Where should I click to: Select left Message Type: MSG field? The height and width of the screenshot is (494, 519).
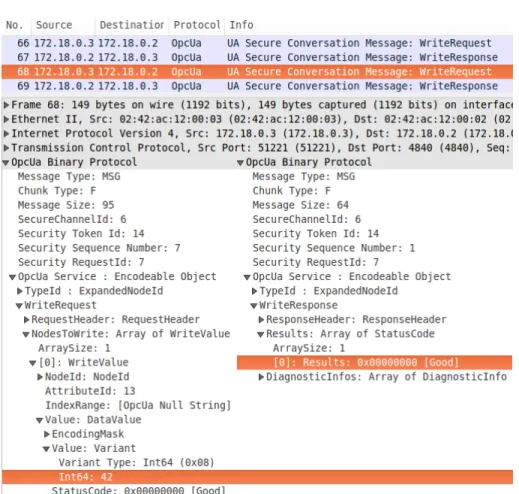[69, 176]
